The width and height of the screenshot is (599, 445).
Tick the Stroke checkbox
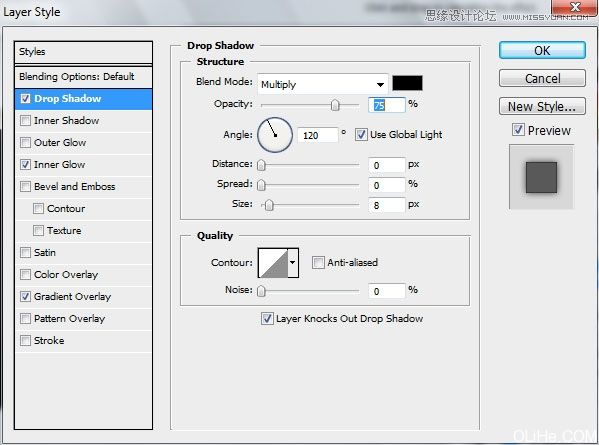[x=25, y=340]
